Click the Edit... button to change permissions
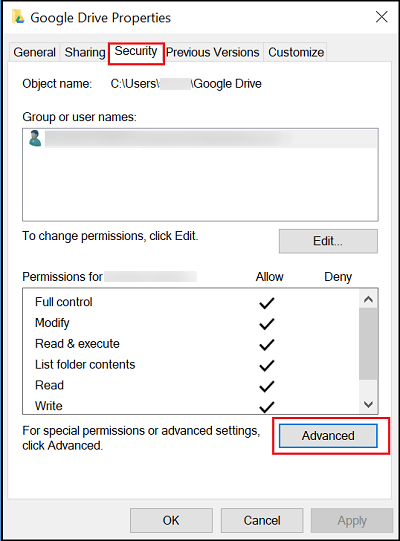 pyautogui.click(x=328, y=241)
